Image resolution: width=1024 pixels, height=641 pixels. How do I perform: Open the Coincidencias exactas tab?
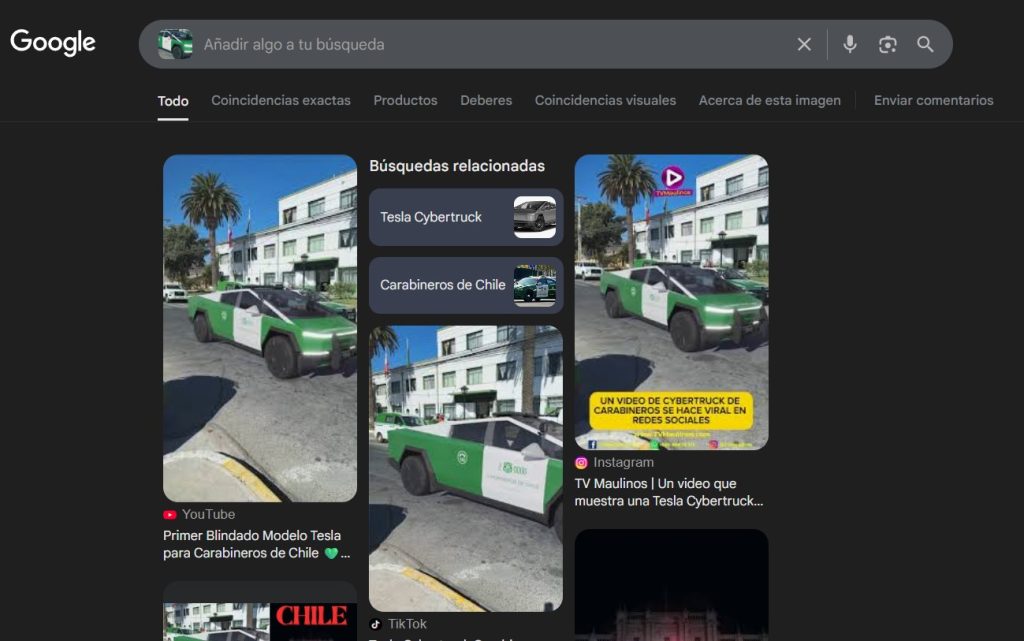coord(281,101)
